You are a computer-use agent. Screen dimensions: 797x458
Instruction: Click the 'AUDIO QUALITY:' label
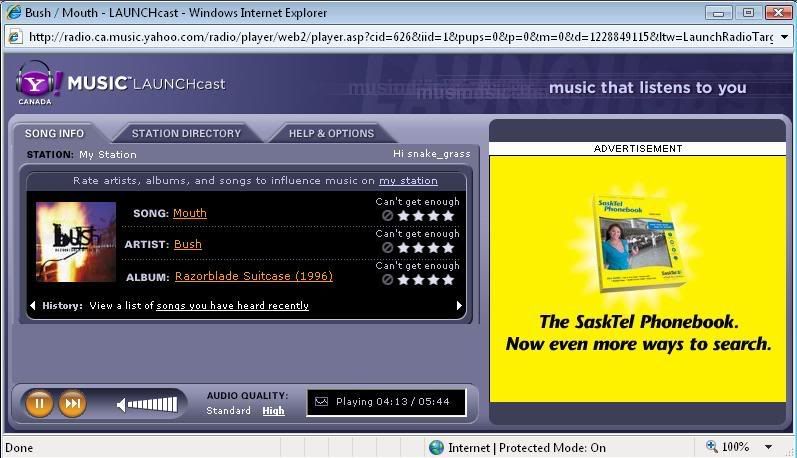248,395
